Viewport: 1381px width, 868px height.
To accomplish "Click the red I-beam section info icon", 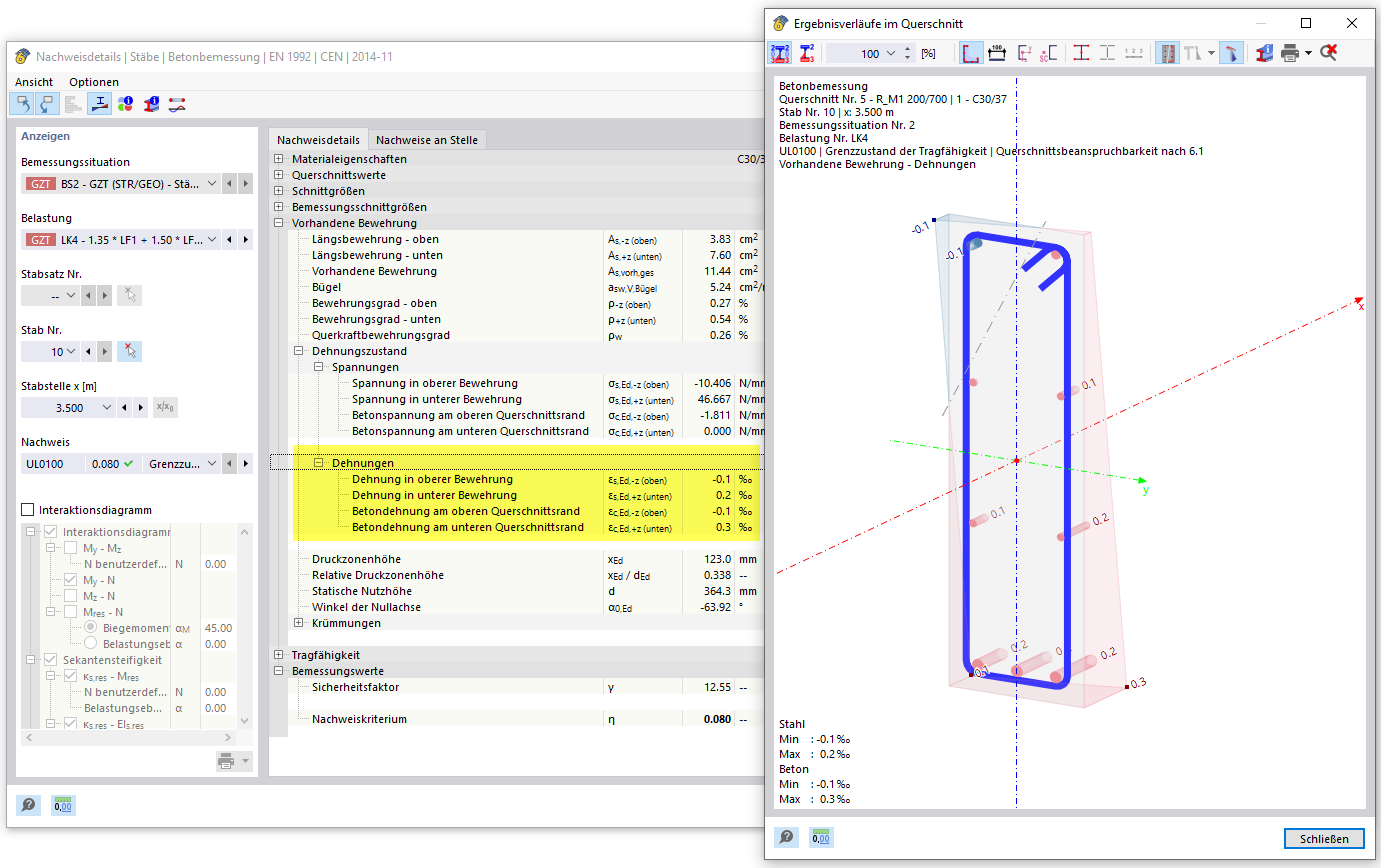I will [x=152, y=103].
